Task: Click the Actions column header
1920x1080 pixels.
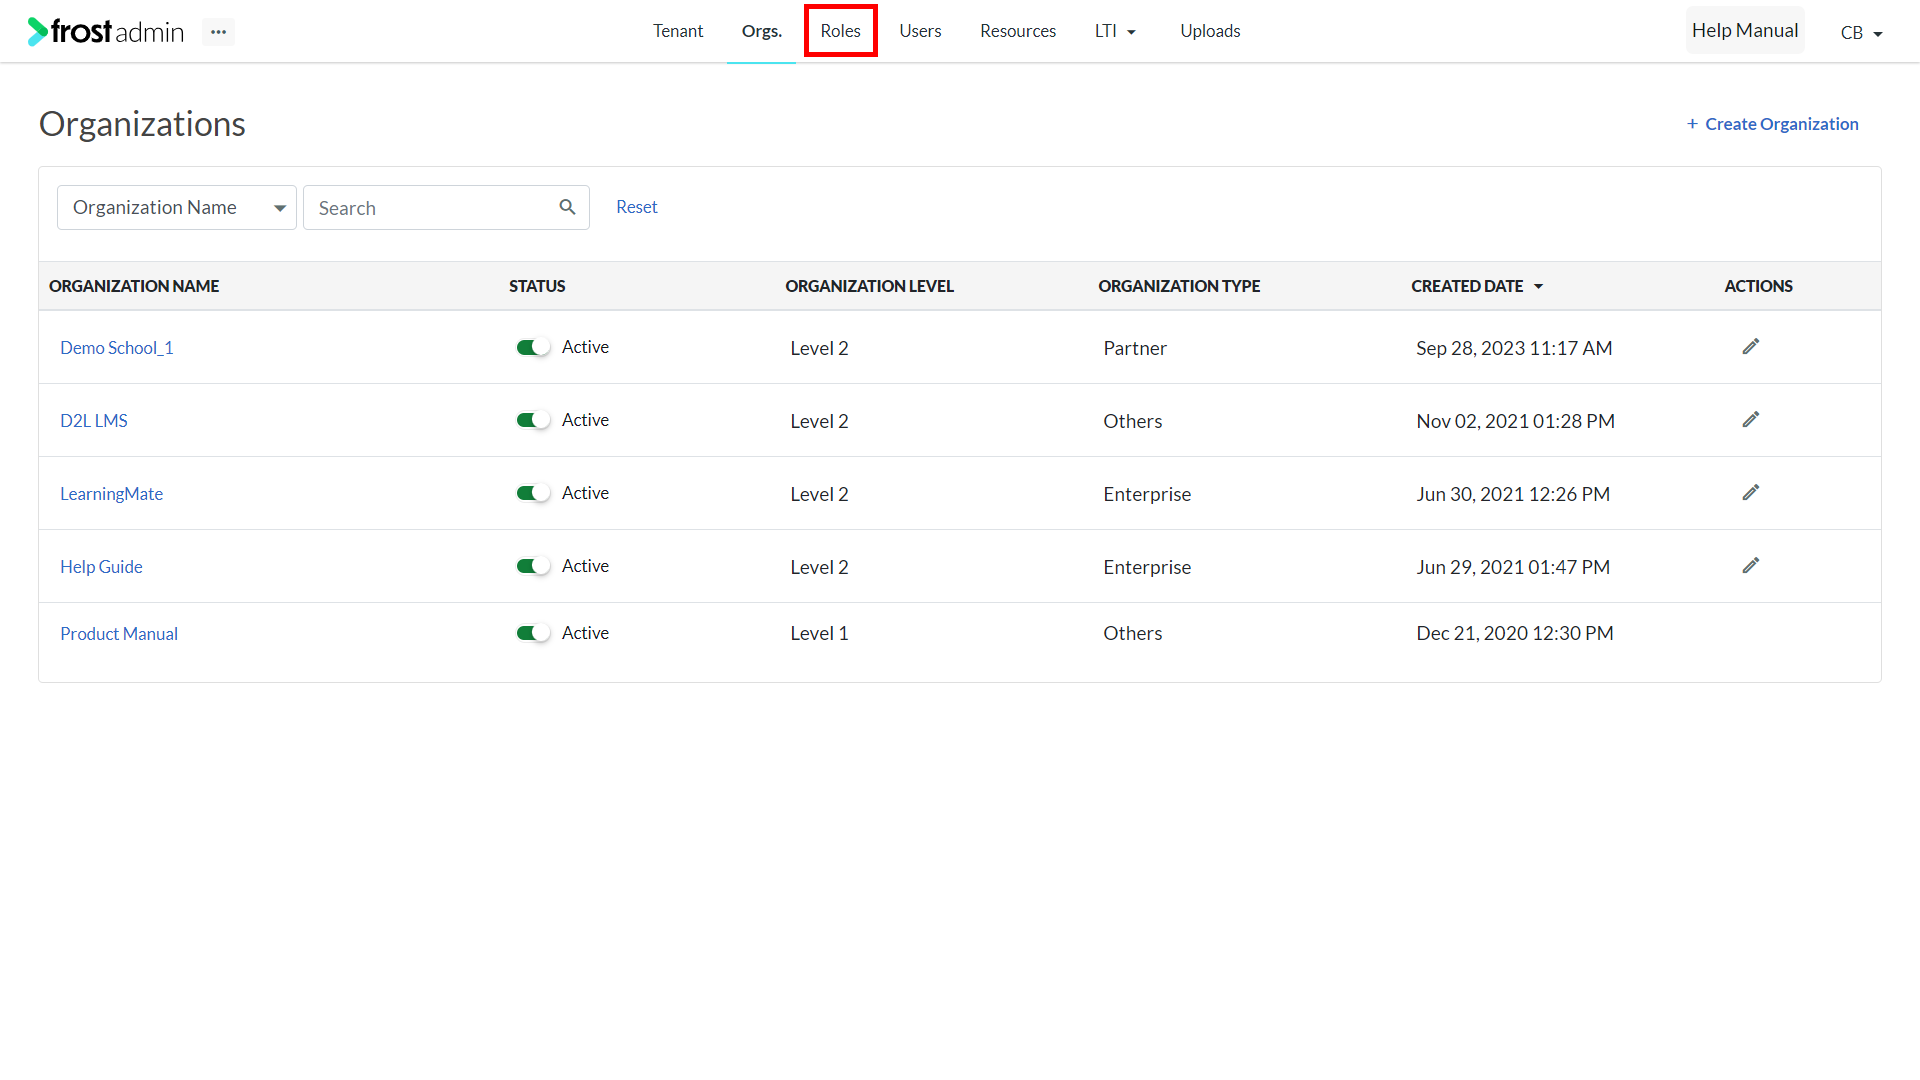Action: (x=1758, y=286)
